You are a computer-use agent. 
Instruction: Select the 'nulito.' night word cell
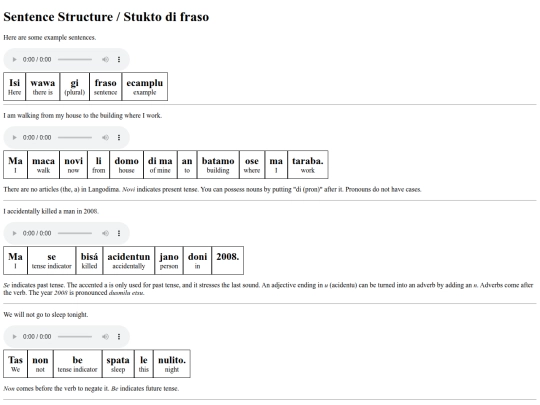pos(172,364)
